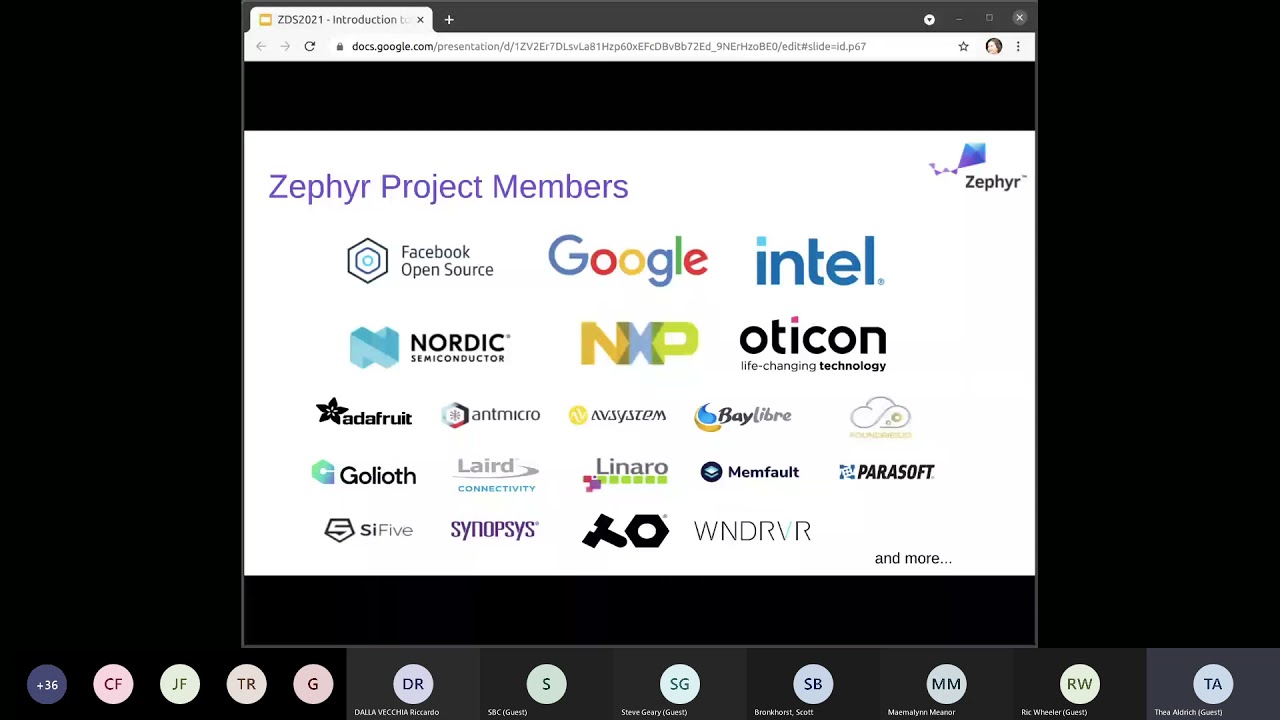The height and width of the screenshot is (720, 1280).
Task: Click the Foundries.io cloud logo
Action: coord(880,418)
